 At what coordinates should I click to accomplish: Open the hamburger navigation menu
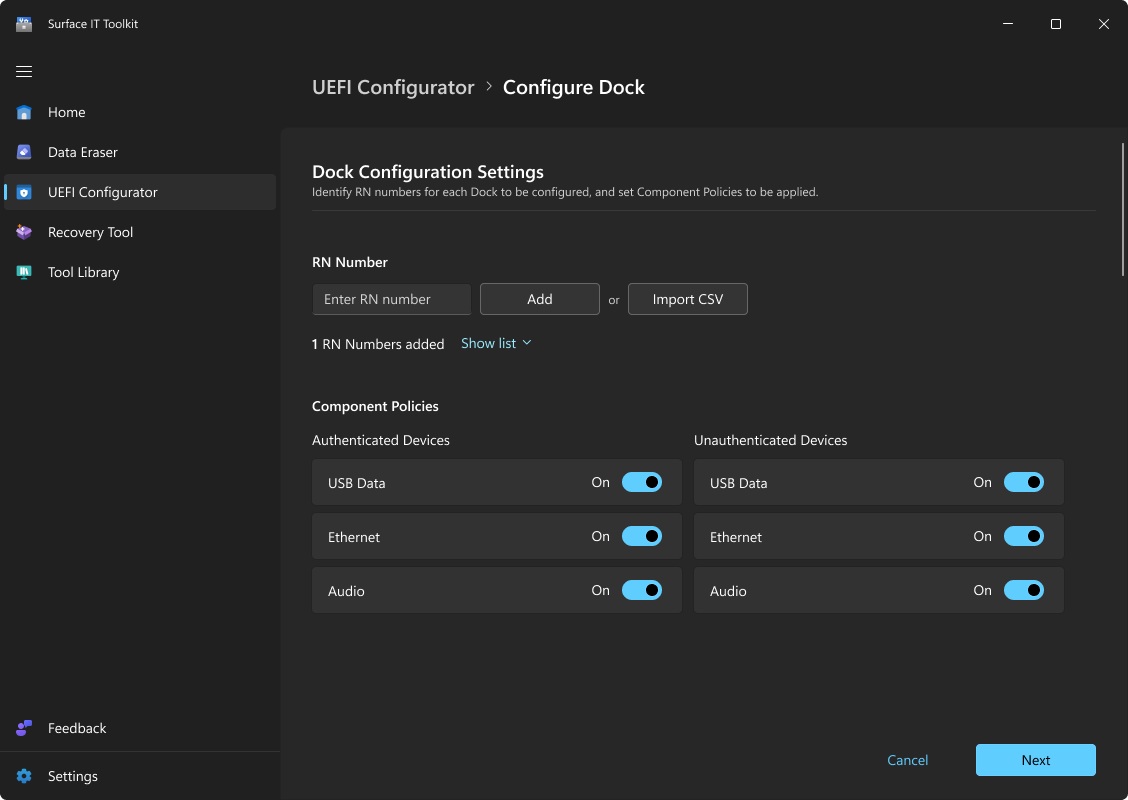pos(24,71)
